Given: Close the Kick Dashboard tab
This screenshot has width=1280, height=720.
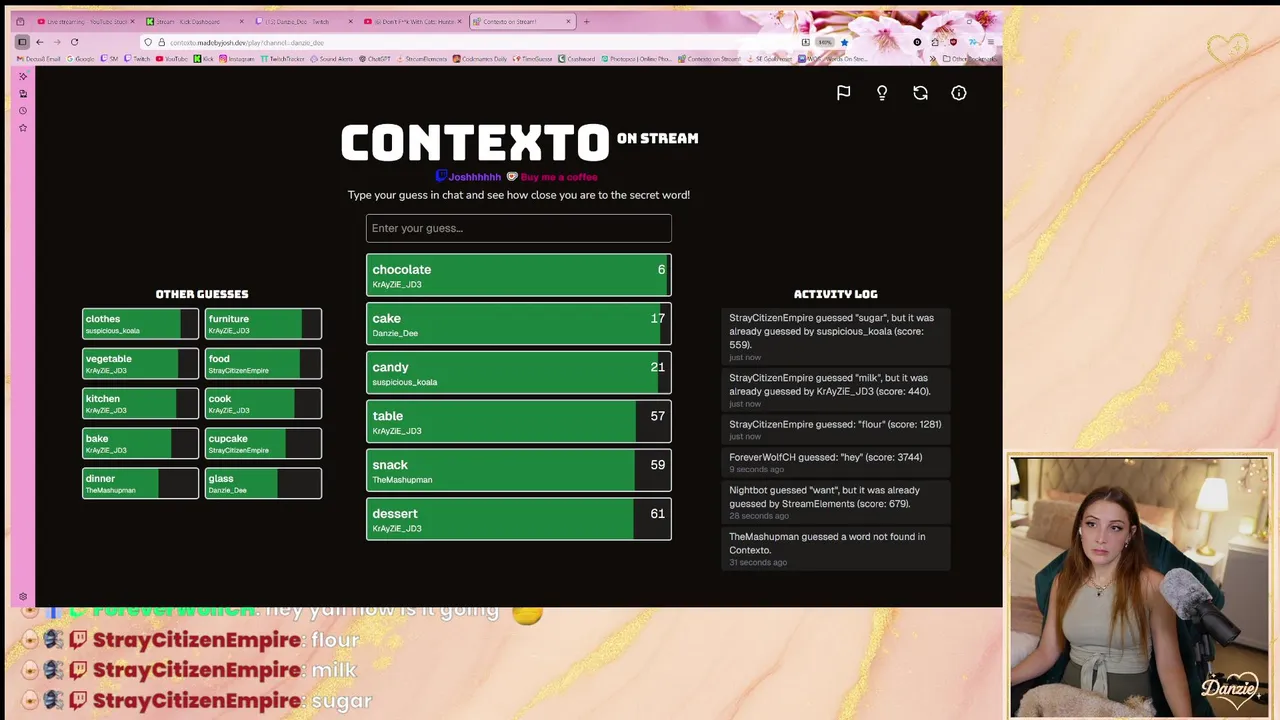Looking at the screenshot, I should pos(241,21).
